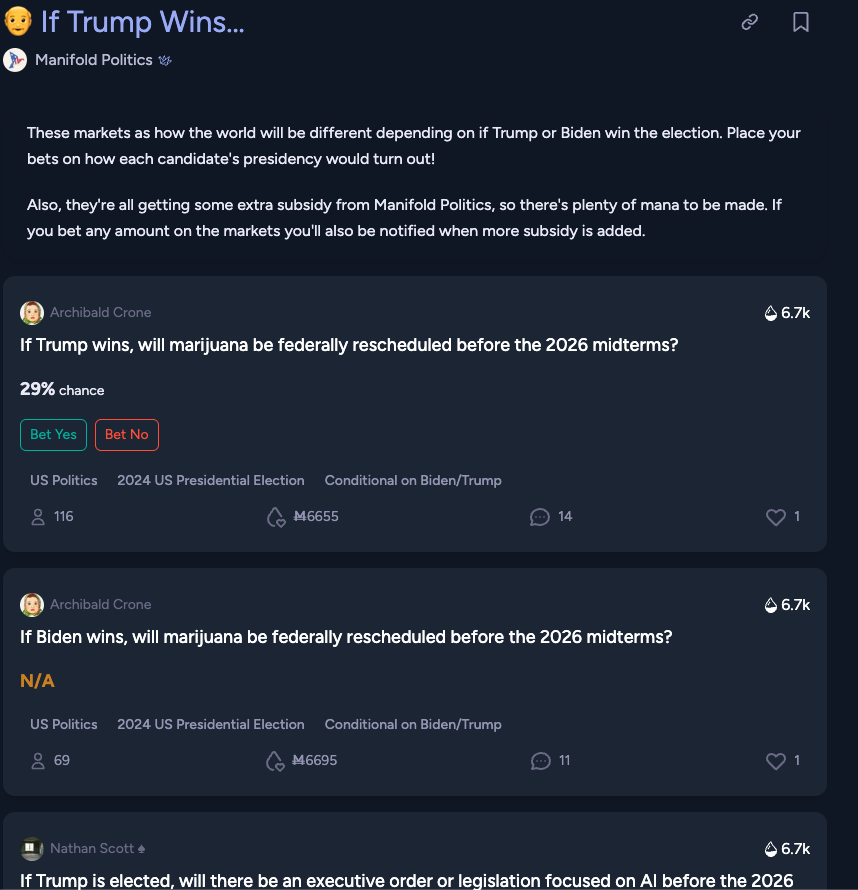Open Nathan Scott's profile
This screenshot has height=890, width=858.
click(92, 848)
